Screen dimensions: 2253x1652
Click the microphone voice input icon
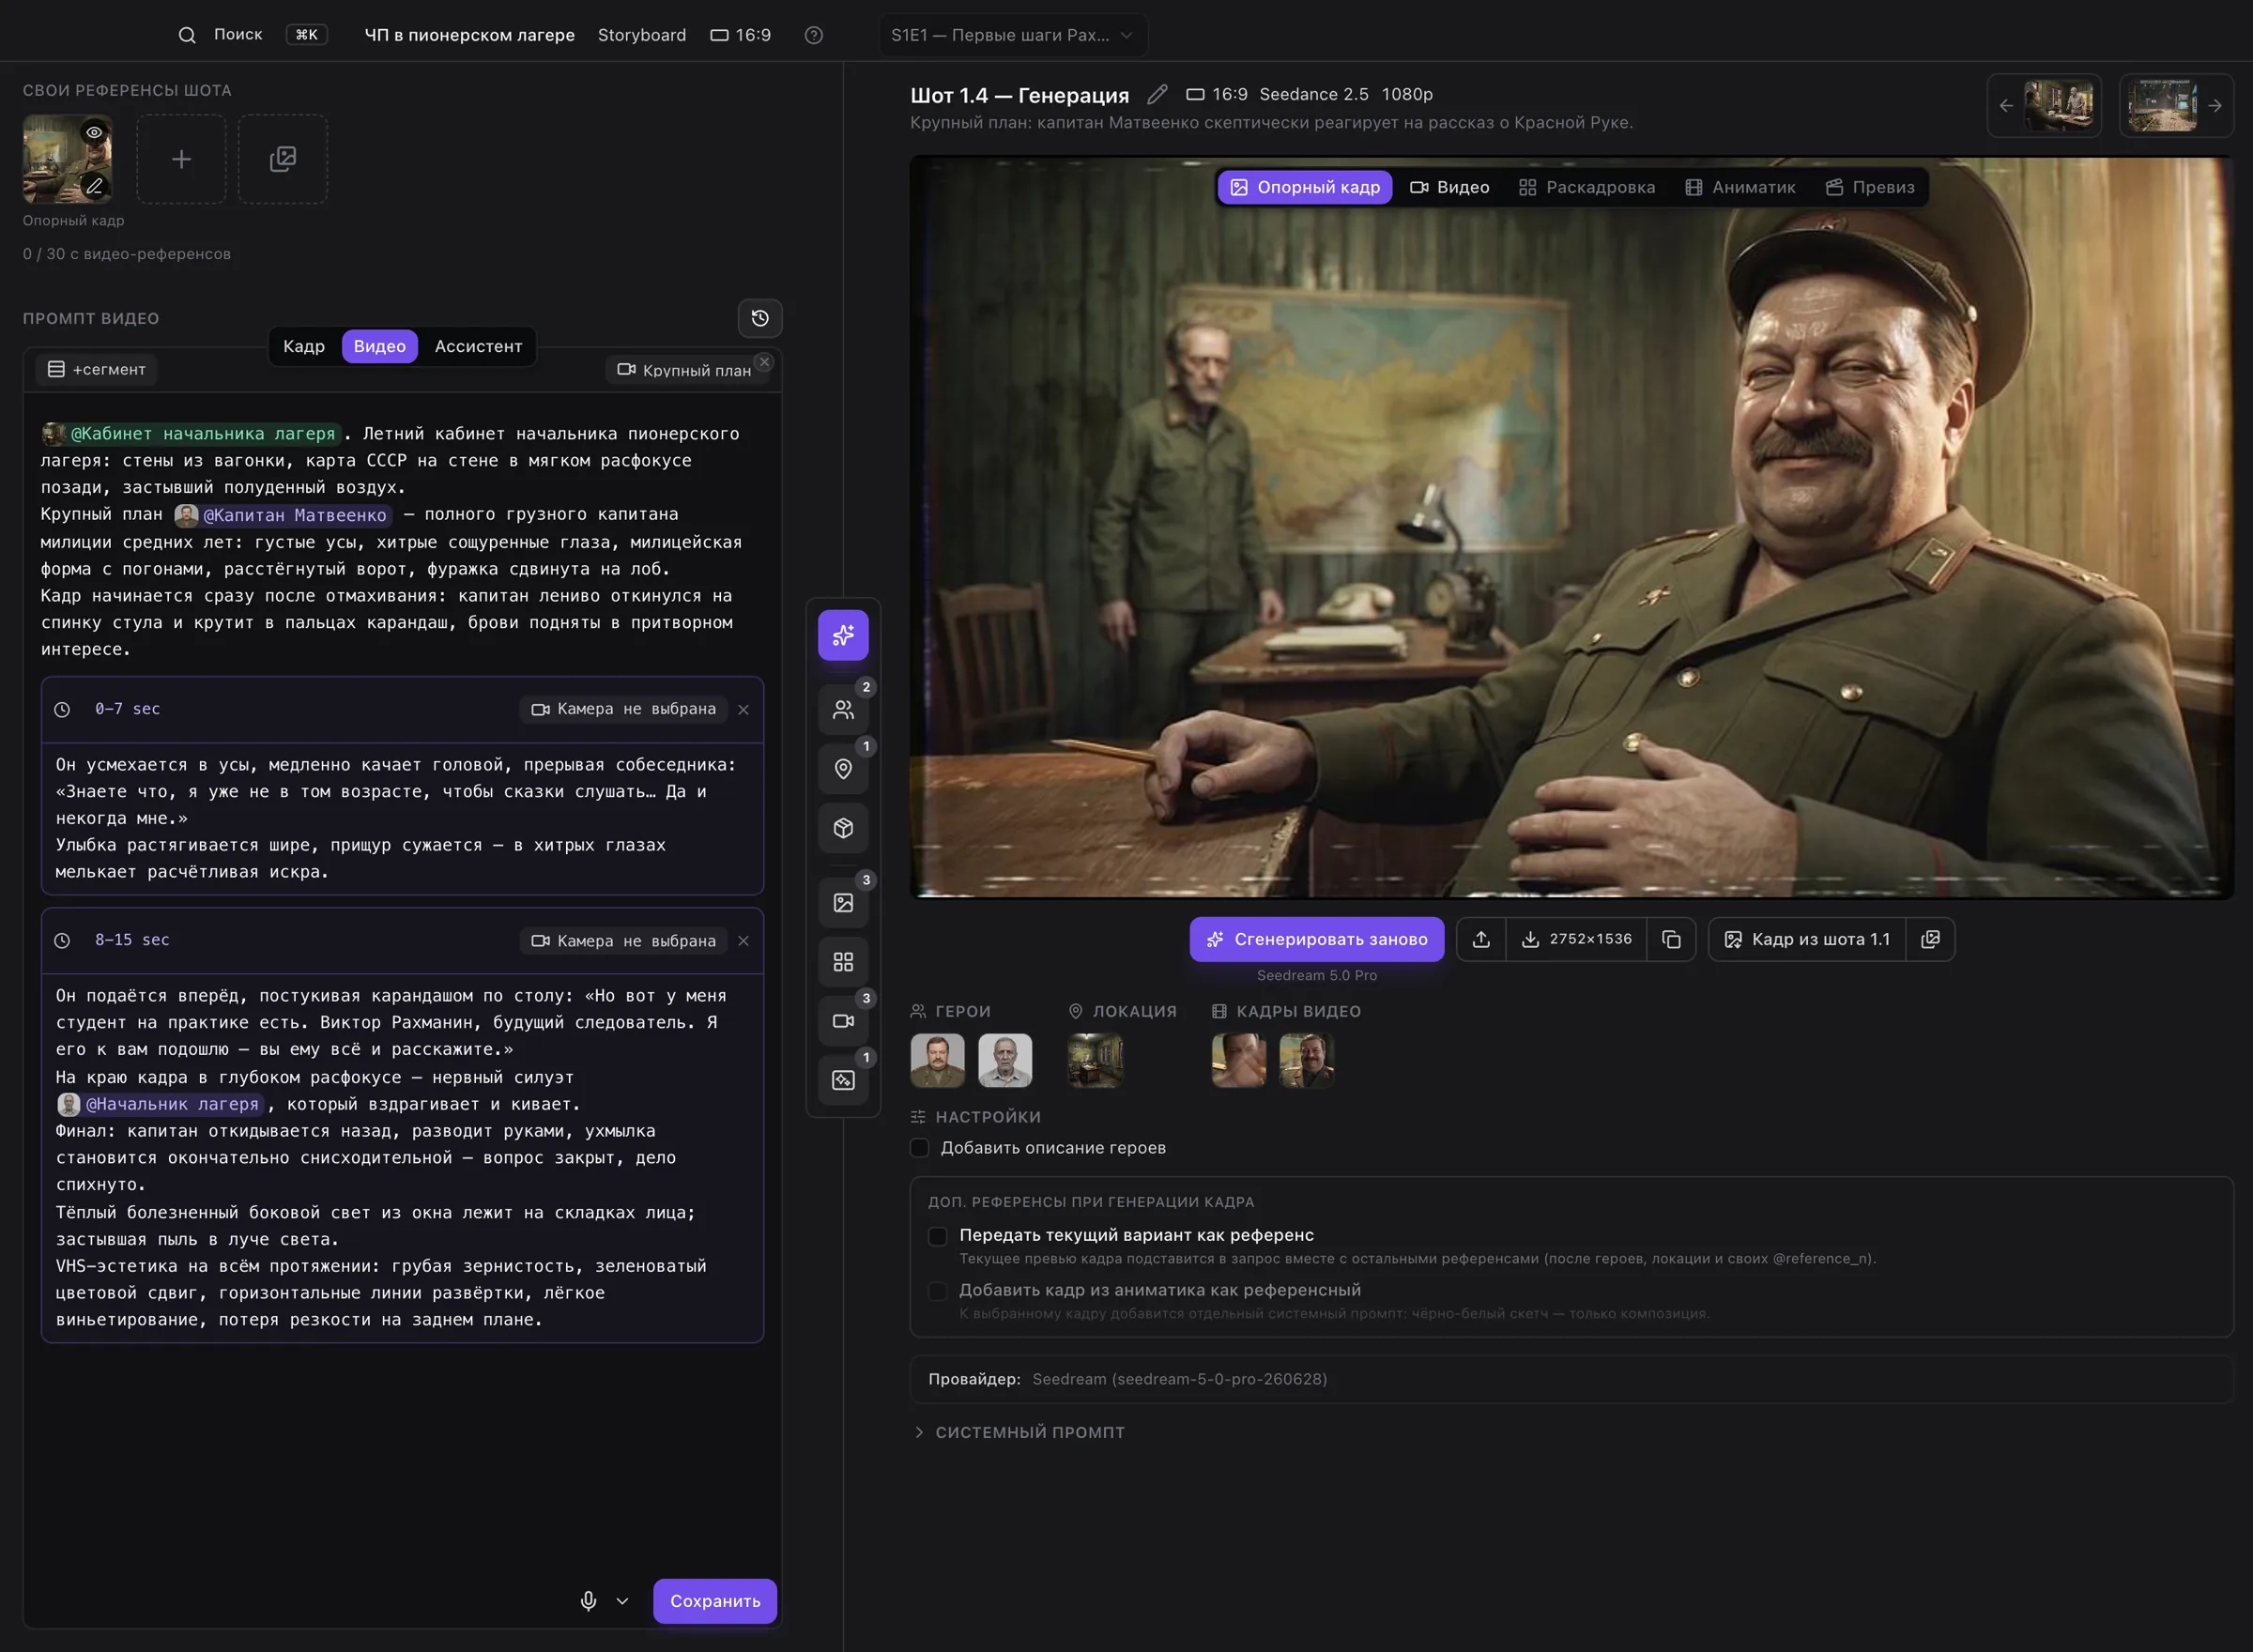588,1601
